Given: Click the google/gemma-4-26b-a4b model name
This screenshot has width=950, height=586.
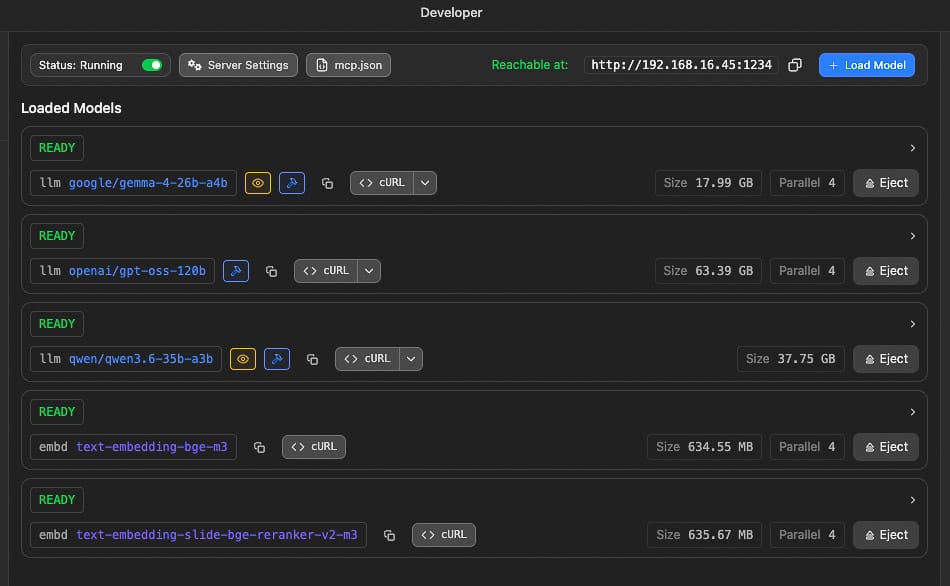Looking at the screenshot, I should (148, 183).
